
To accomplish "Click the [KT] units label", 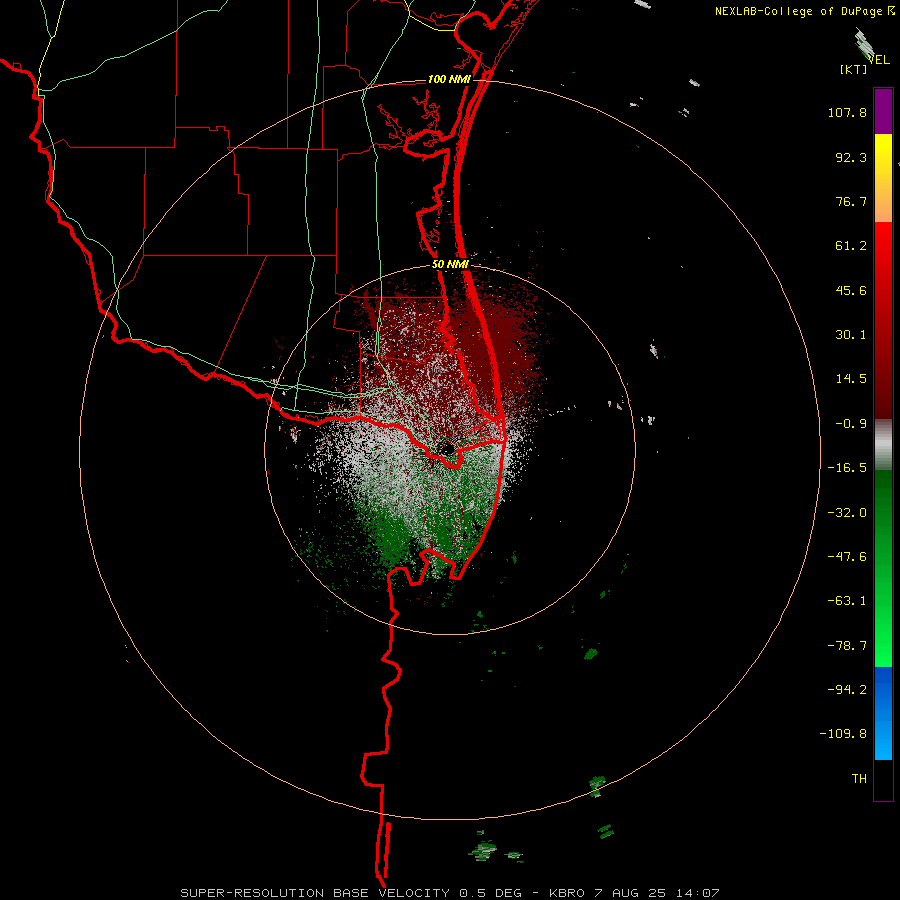I will 854,69.
